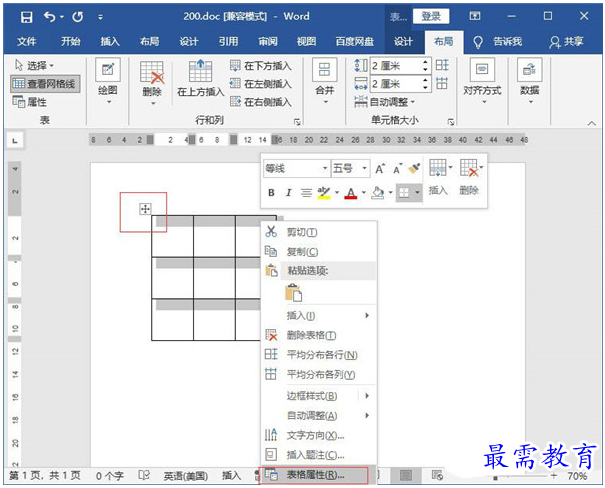
Task: Increase font size in mini toolbar
Action: click(380, 169)
